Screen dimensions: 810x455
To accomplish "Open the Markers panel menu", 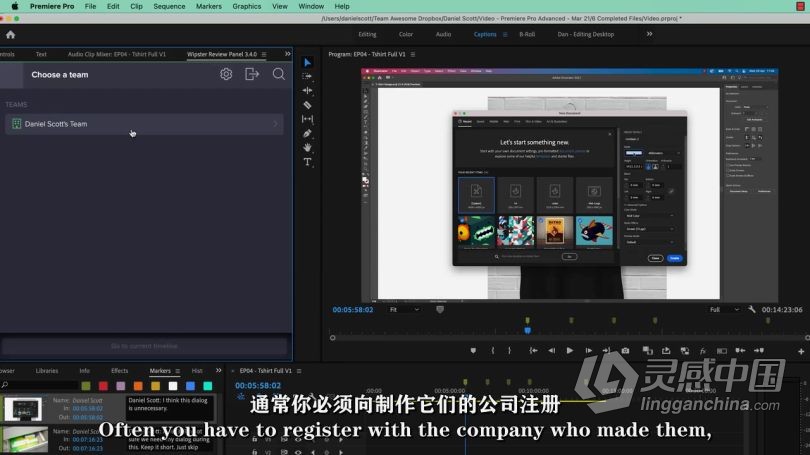I will tap(178, 371).
